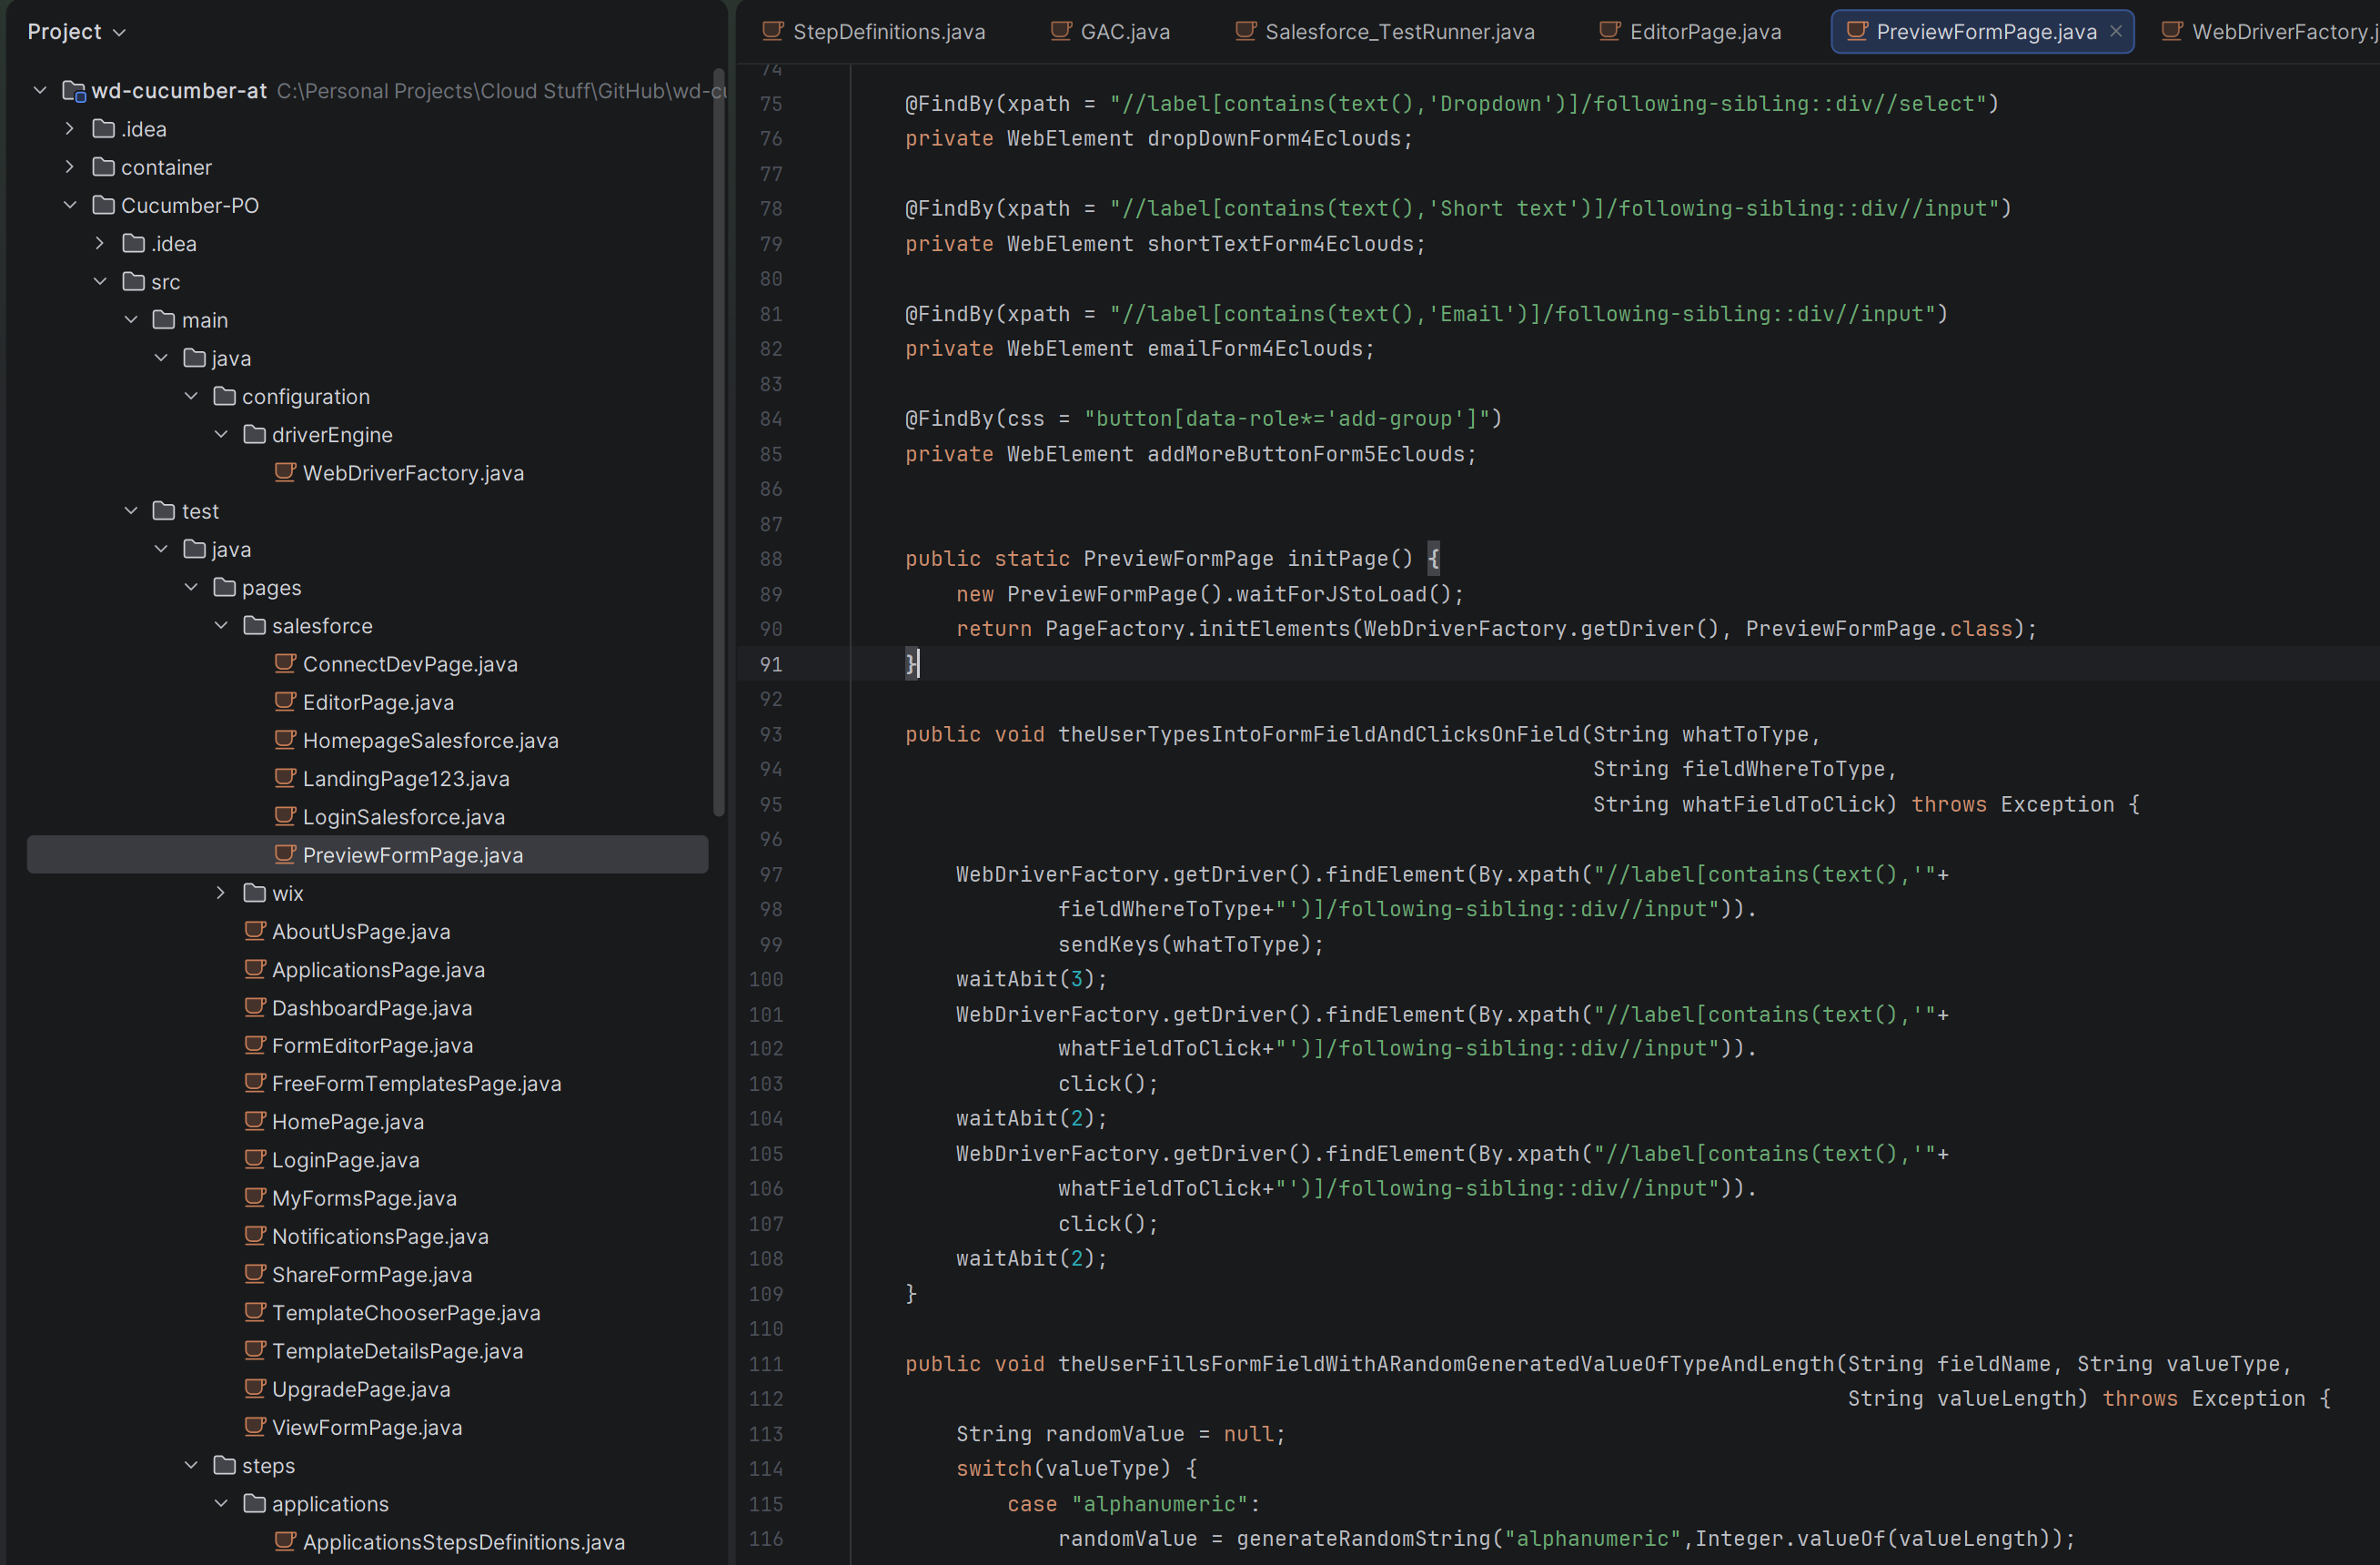
Task: Switch to the WebDriverFactory editor tab
Action: (x=2268, y=32)
